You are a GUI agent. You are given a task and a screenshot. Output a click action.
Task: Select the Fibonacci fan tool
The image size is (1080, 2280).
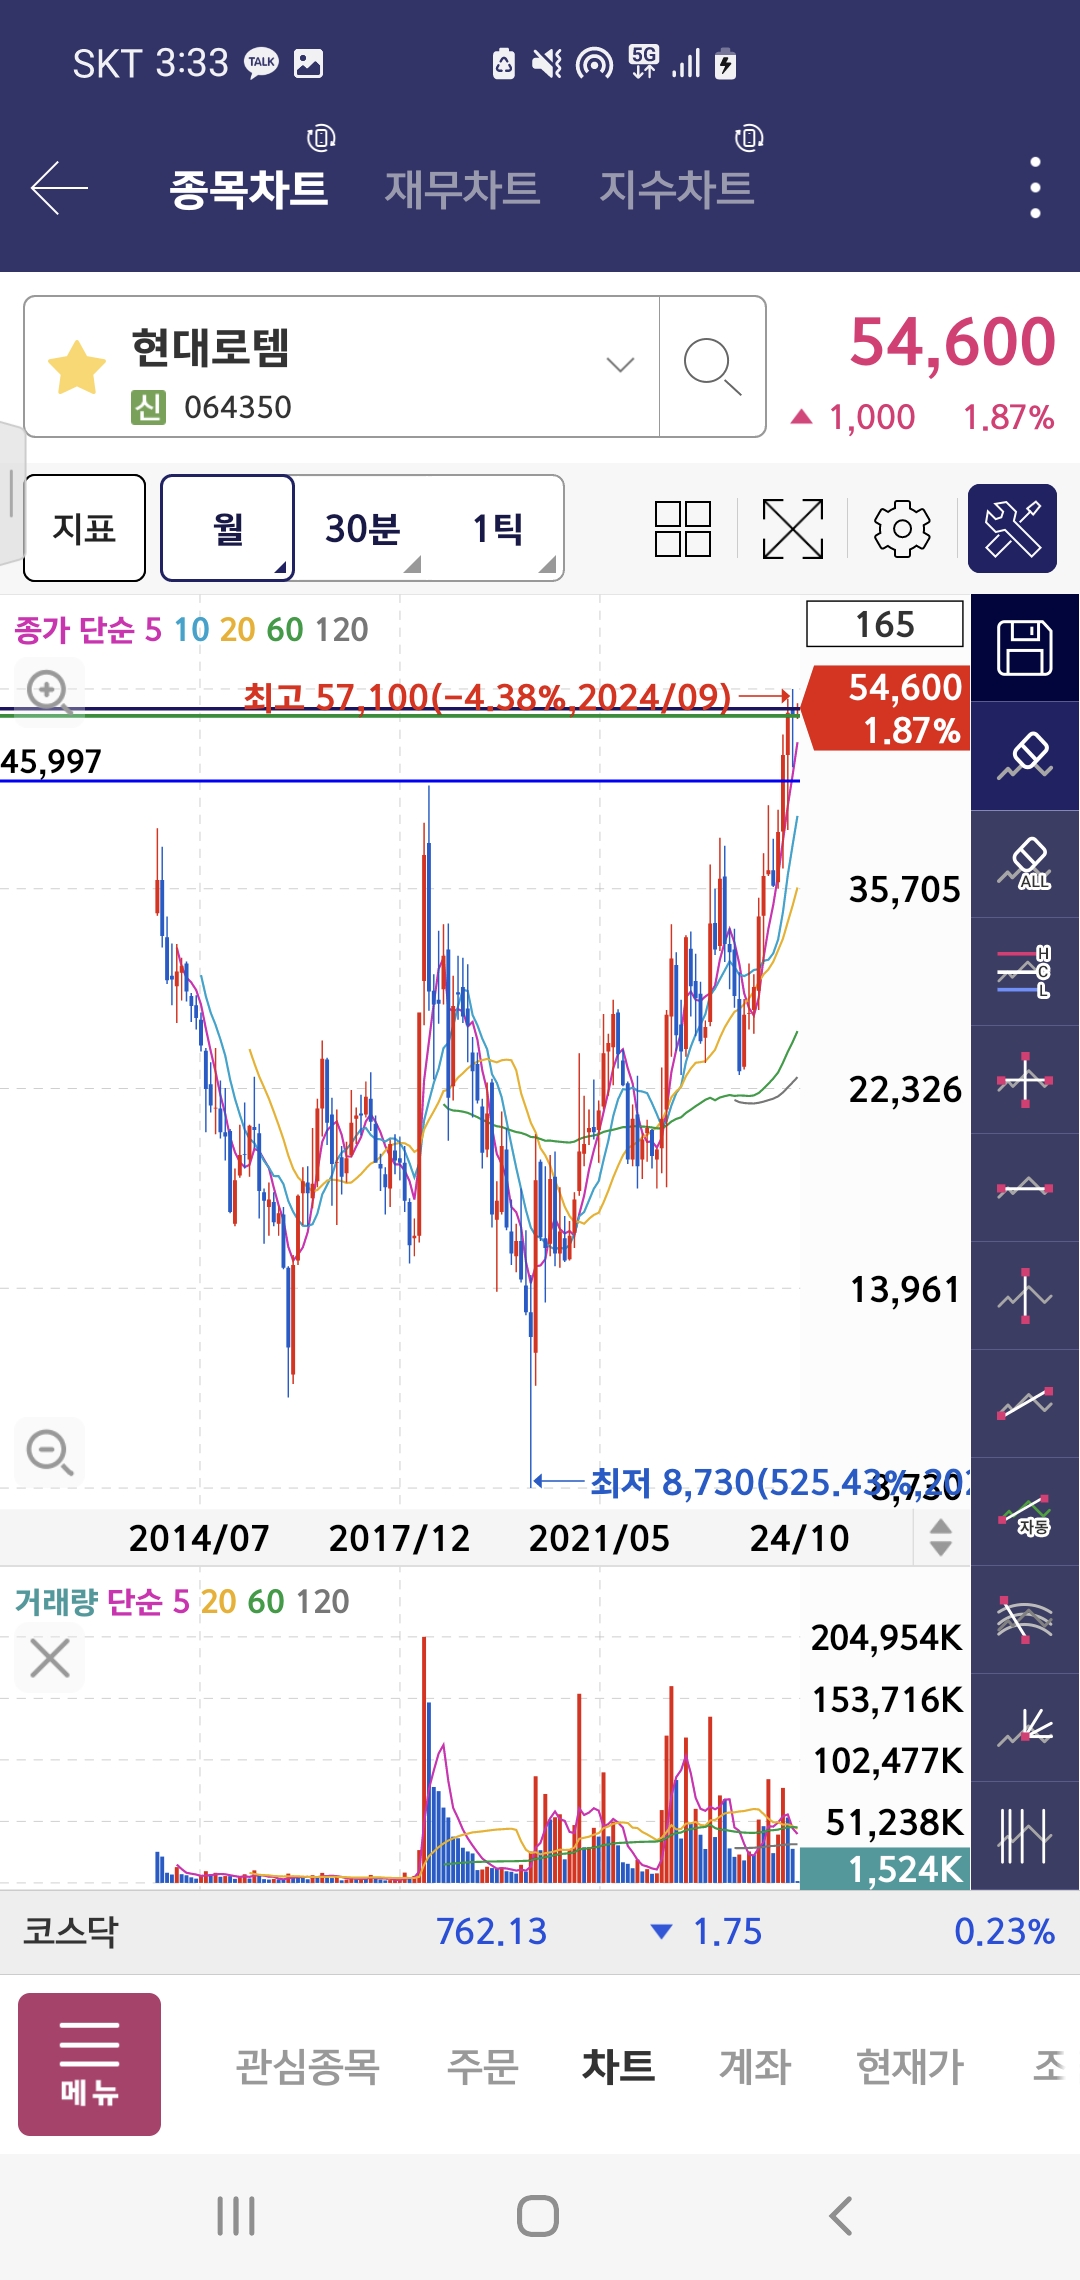click(x=1025, y=1728)
